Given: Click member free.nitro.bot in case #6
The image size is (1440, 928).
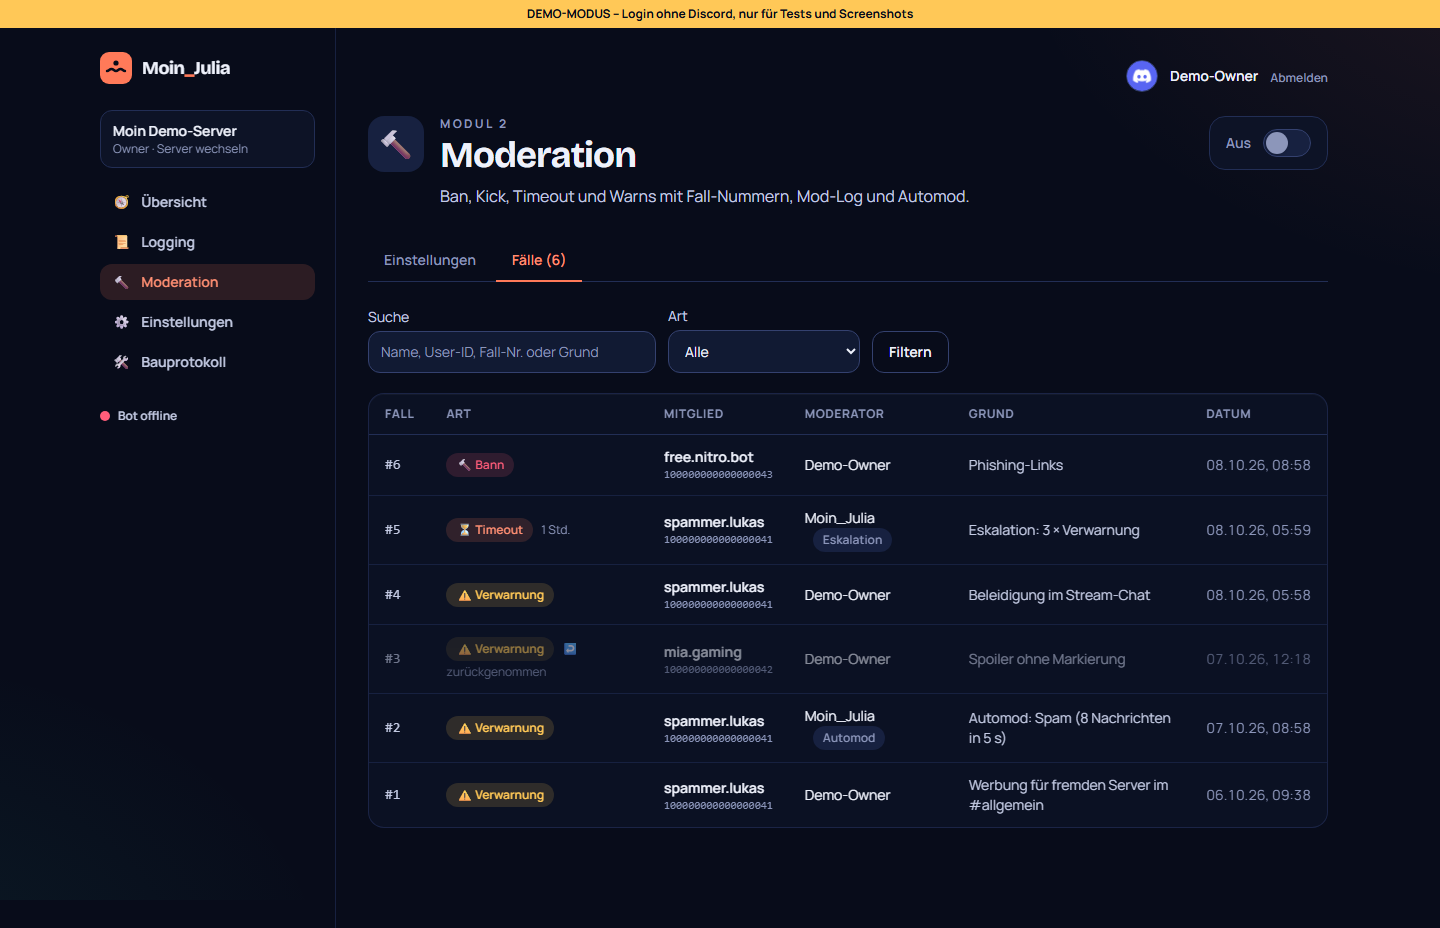Looking at the screenshot, I should [709, 457].
